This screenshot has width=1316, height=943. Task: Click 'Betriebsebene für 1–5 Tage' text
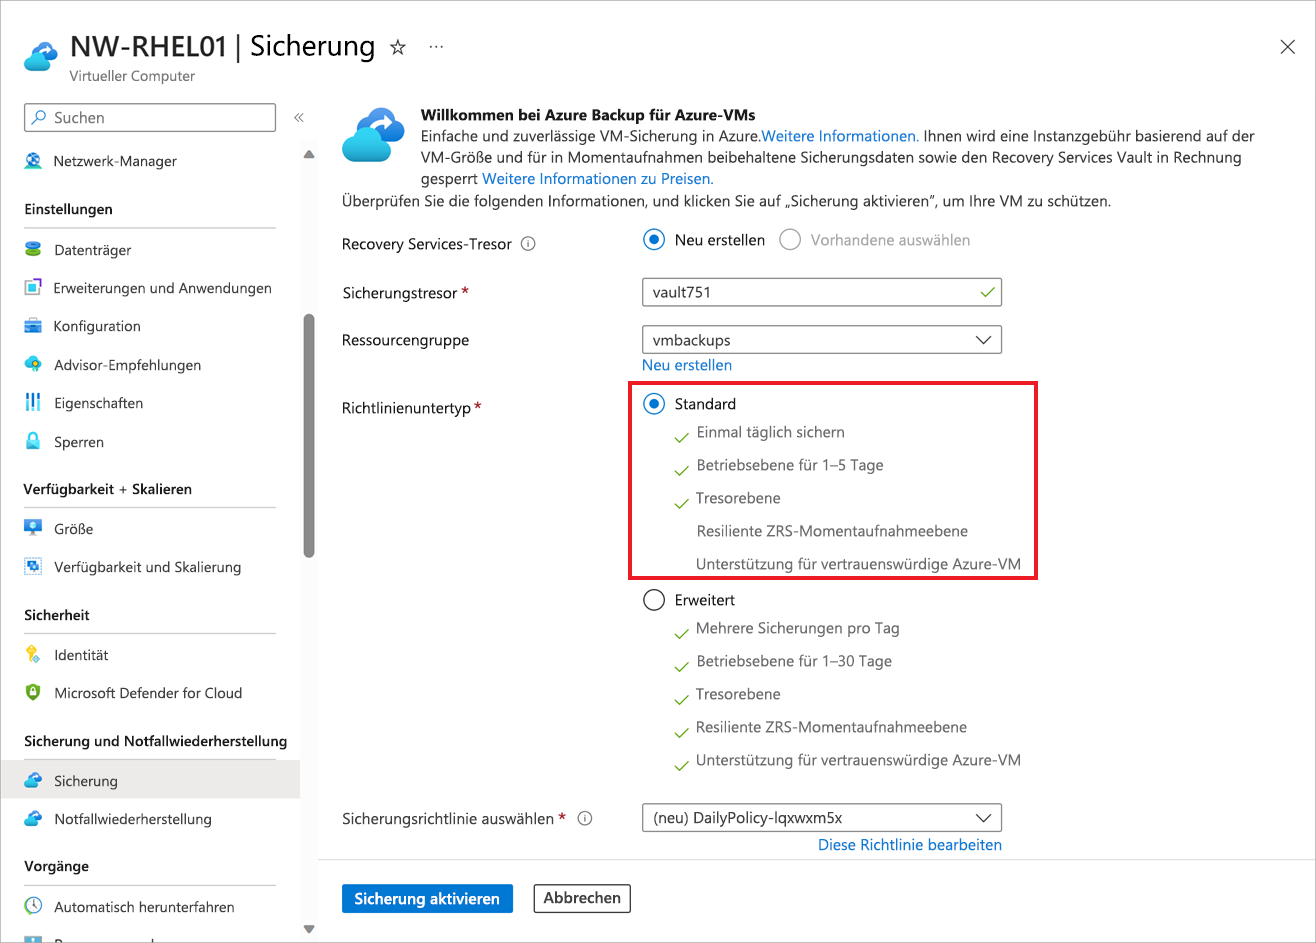pos(790,465)
